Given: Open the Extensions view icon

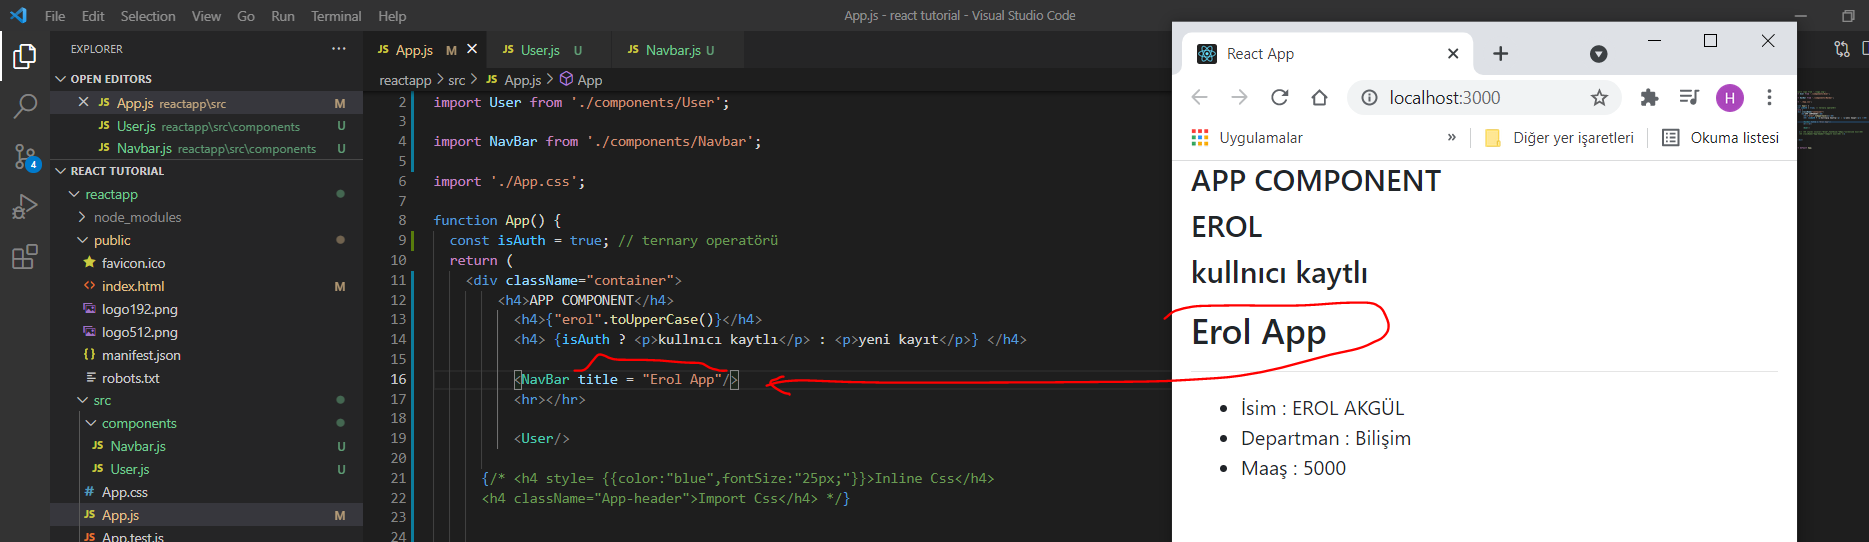Looking at the screenshot, I should (25, 257).
